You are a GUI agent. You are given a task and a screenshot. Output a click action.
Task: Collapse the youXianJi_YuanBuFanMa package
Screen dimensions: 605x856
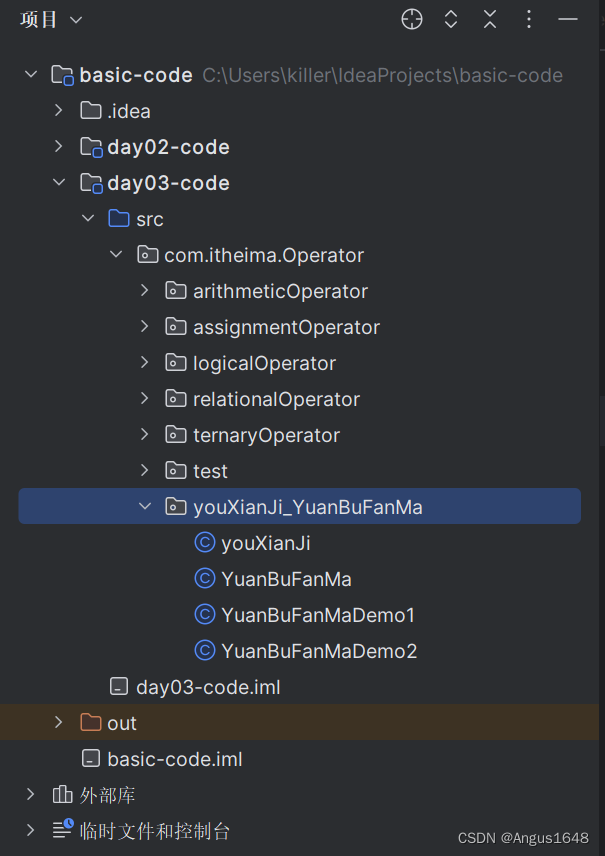click(x=145, y=507)
